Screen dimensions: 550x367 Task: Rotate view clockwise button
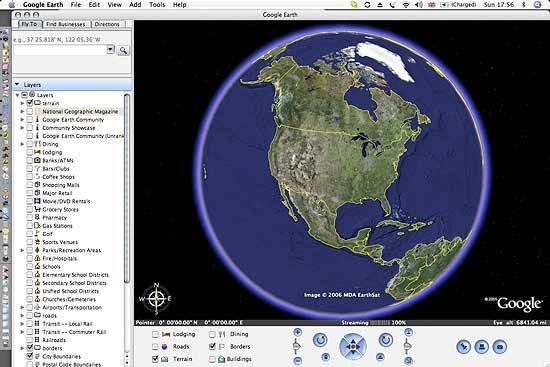[386, 340]
